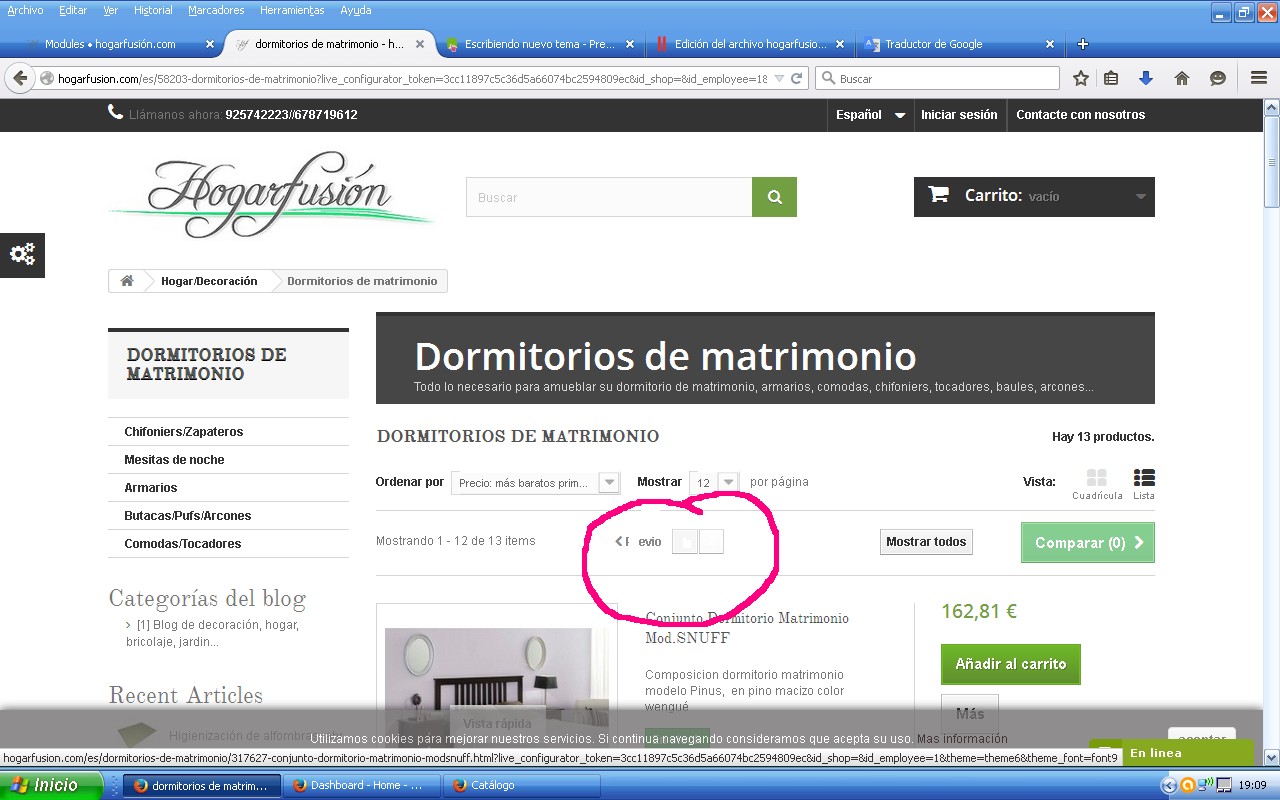Open the address bar history dropdown arrow
1280x800 pixels.
(x=779, y=78)
